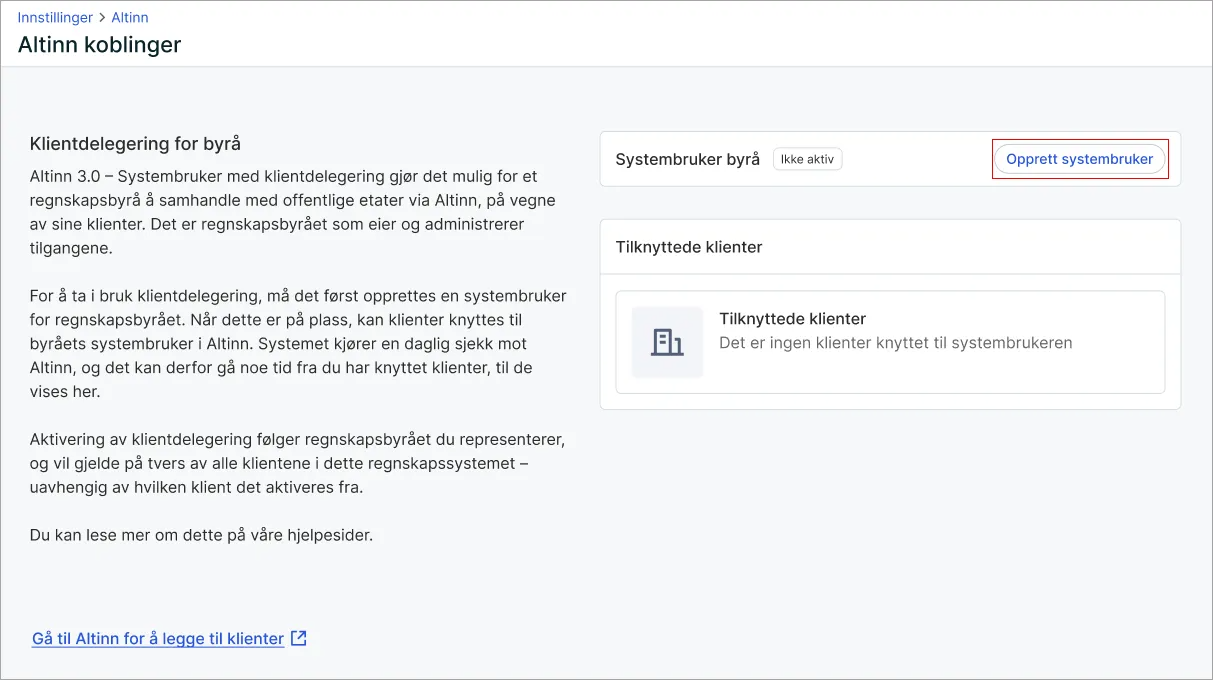Click paragraph starting Aktivering av klientdelegering
Image resolution: width=1213 pixels, height=680 pixels.
point(297,464)
